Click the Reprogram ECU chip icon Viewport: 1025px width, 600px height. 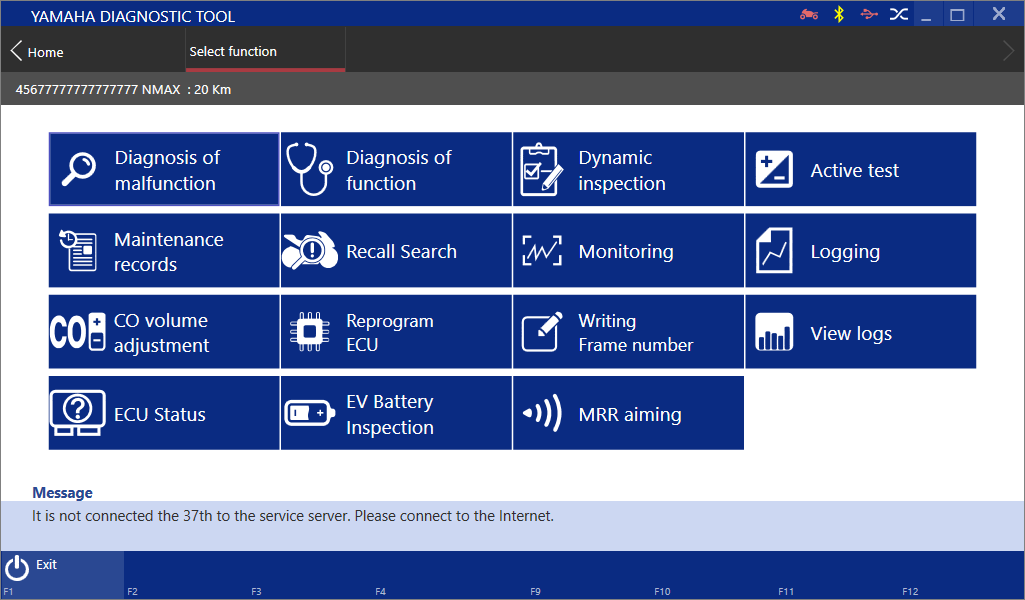310,331
